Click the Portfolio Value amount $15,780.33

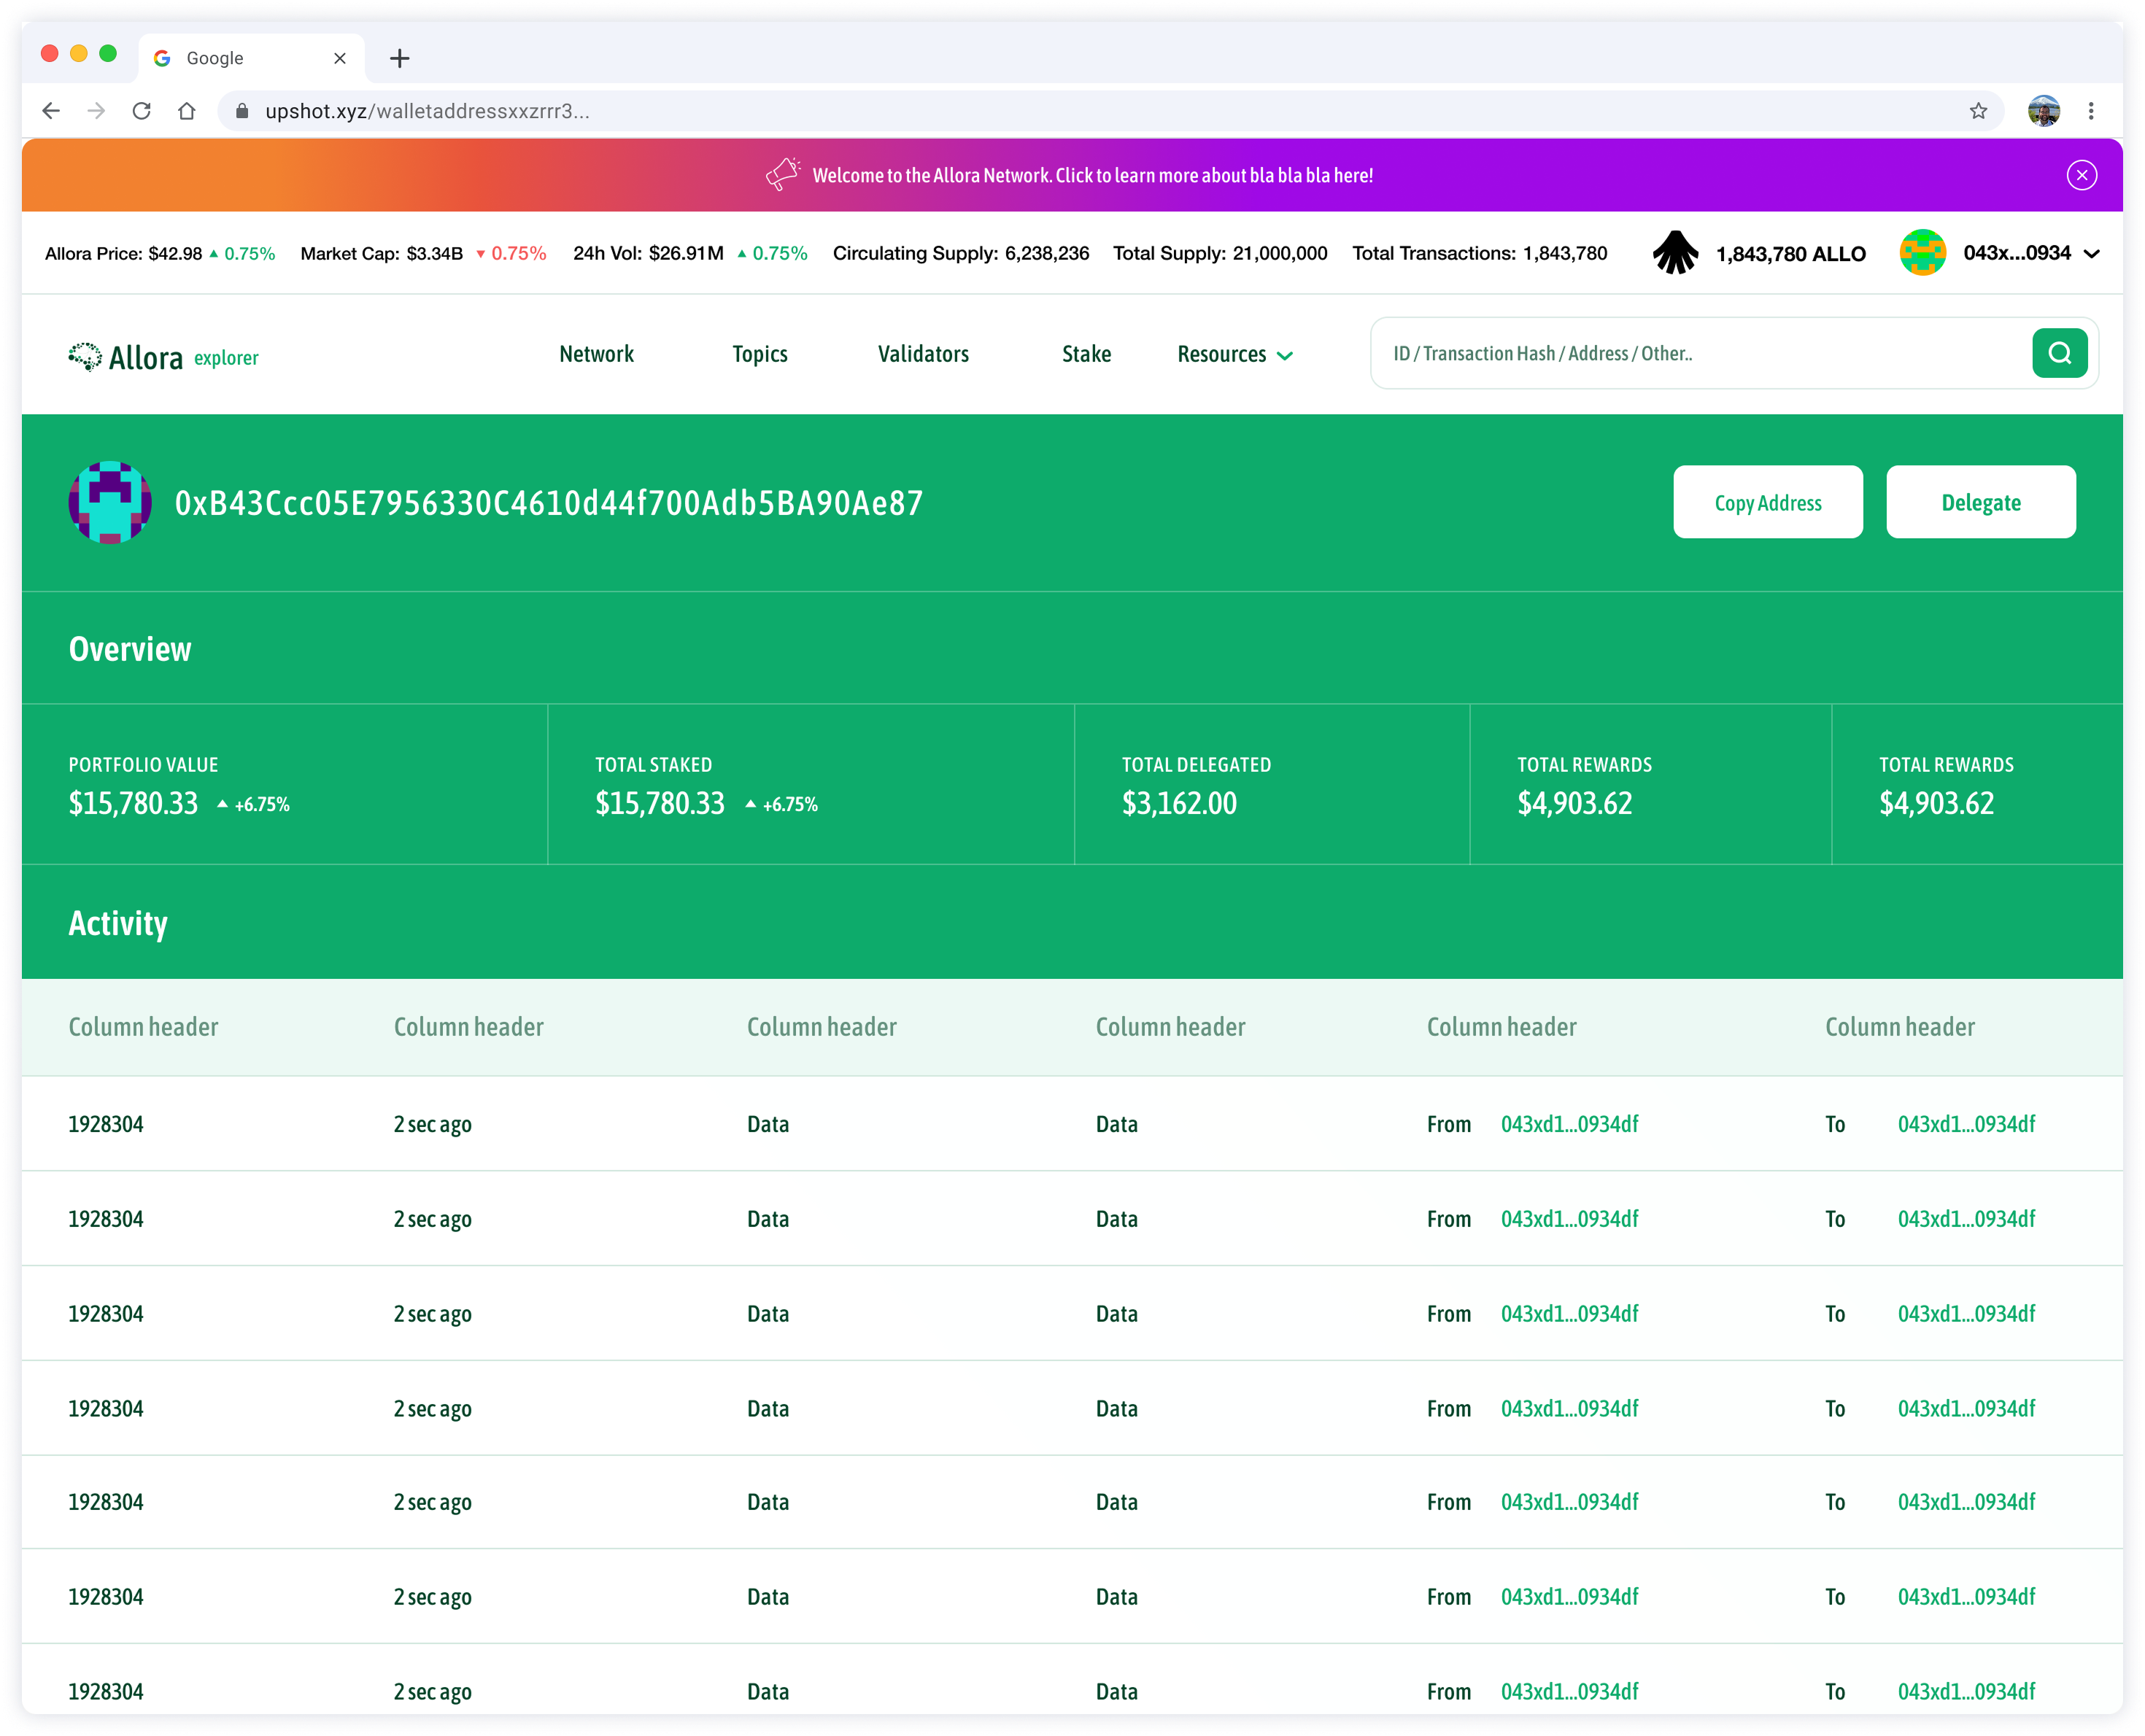point(133,803)
